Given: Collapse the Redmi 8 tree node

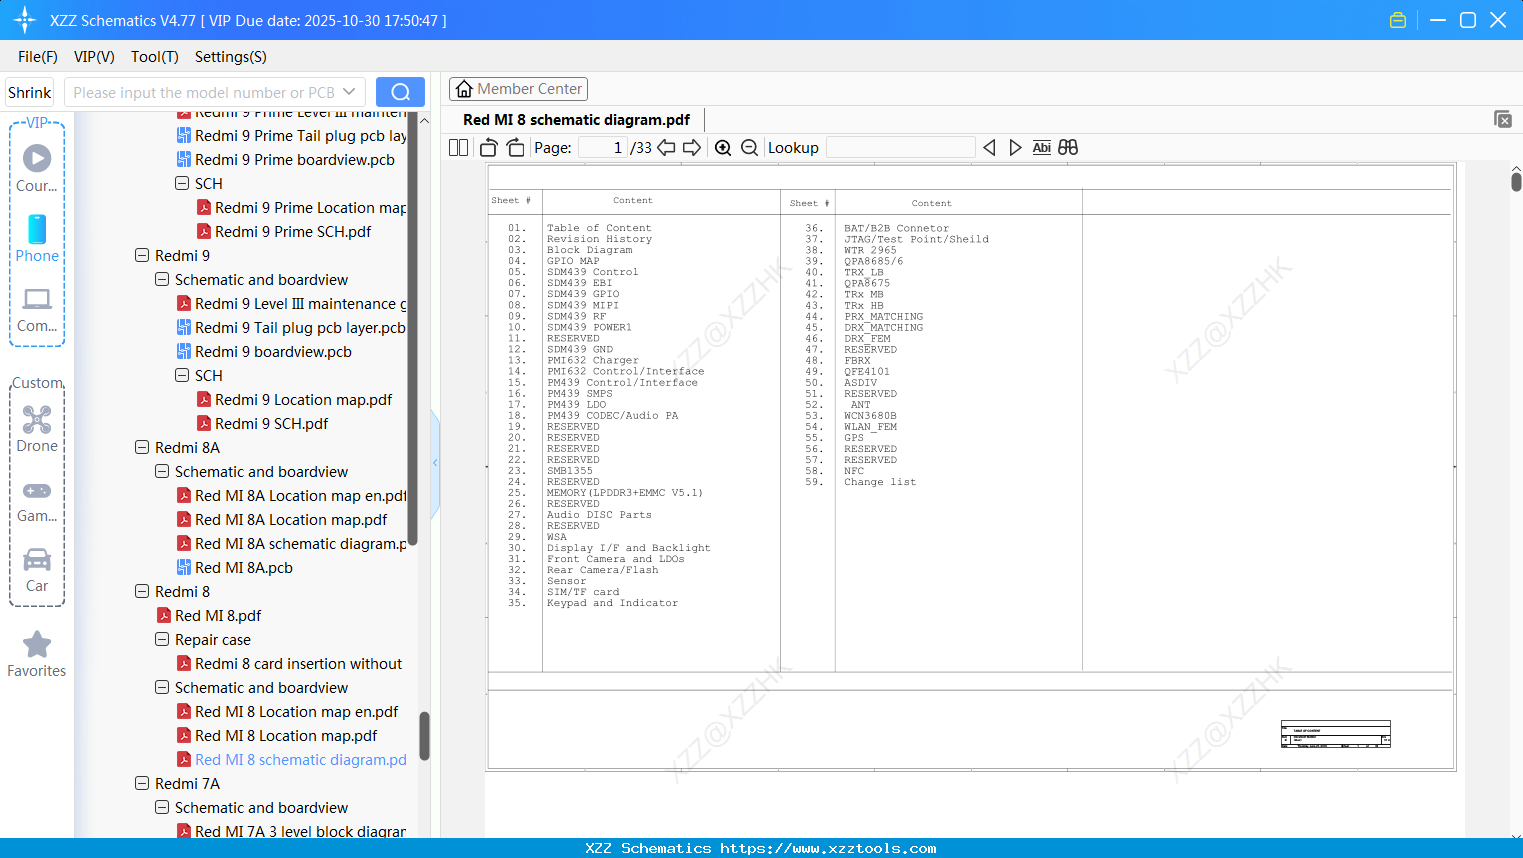Looking at the screenshot, I should pyautogui.click(x=142, y=591).
